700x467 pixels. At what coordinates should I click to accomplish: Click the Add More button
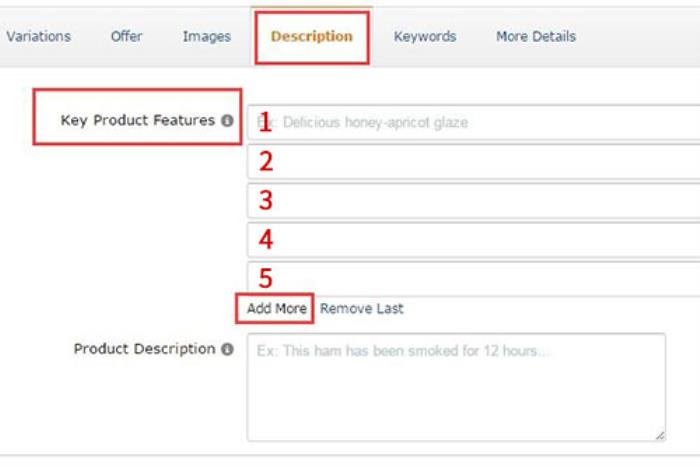tap(276, 309)
